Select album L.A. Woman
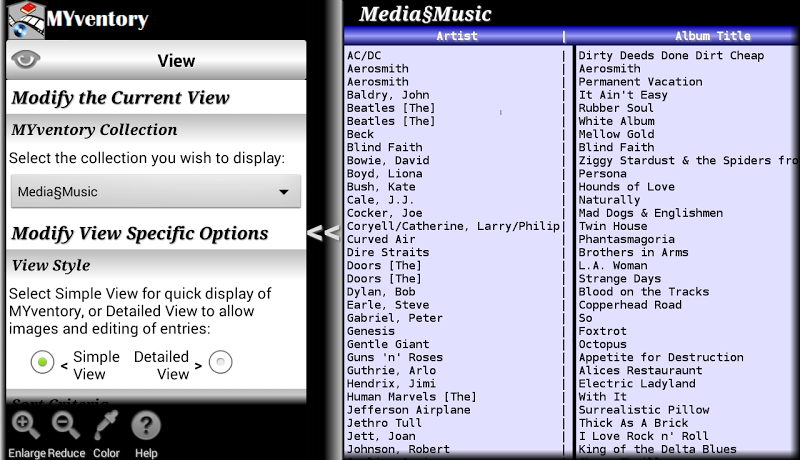Image resolution: width=800 pixels, height=460 pixels. tap(613, 266)
